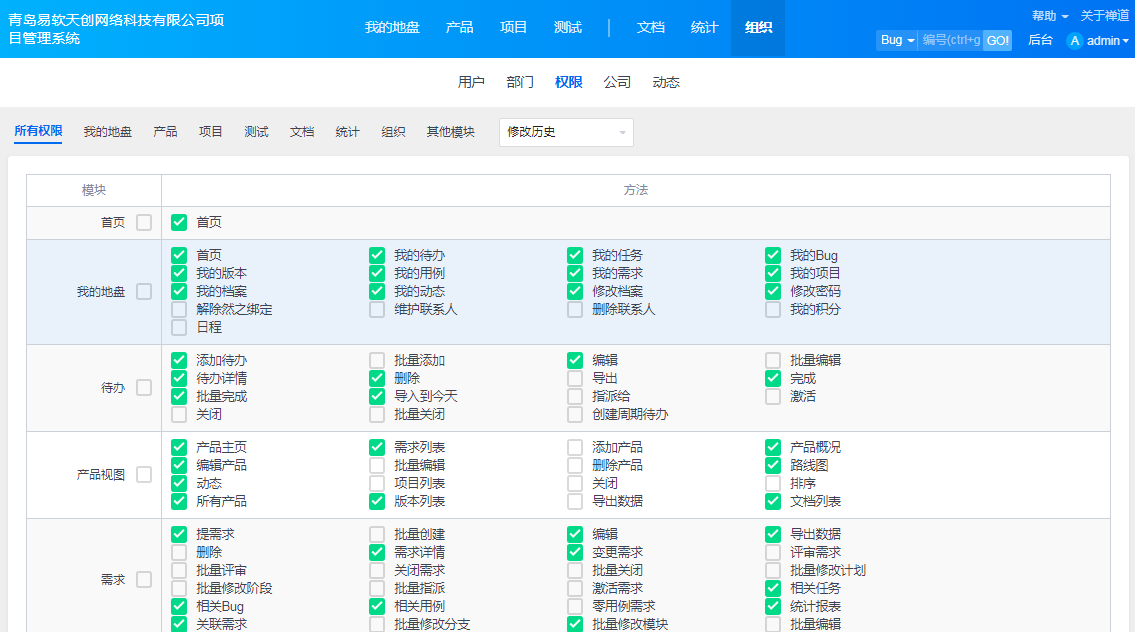The height and width of the screenshot is (632, 1135).
Task: Expand the 修改历史 select box
Action: pos(566,132)
